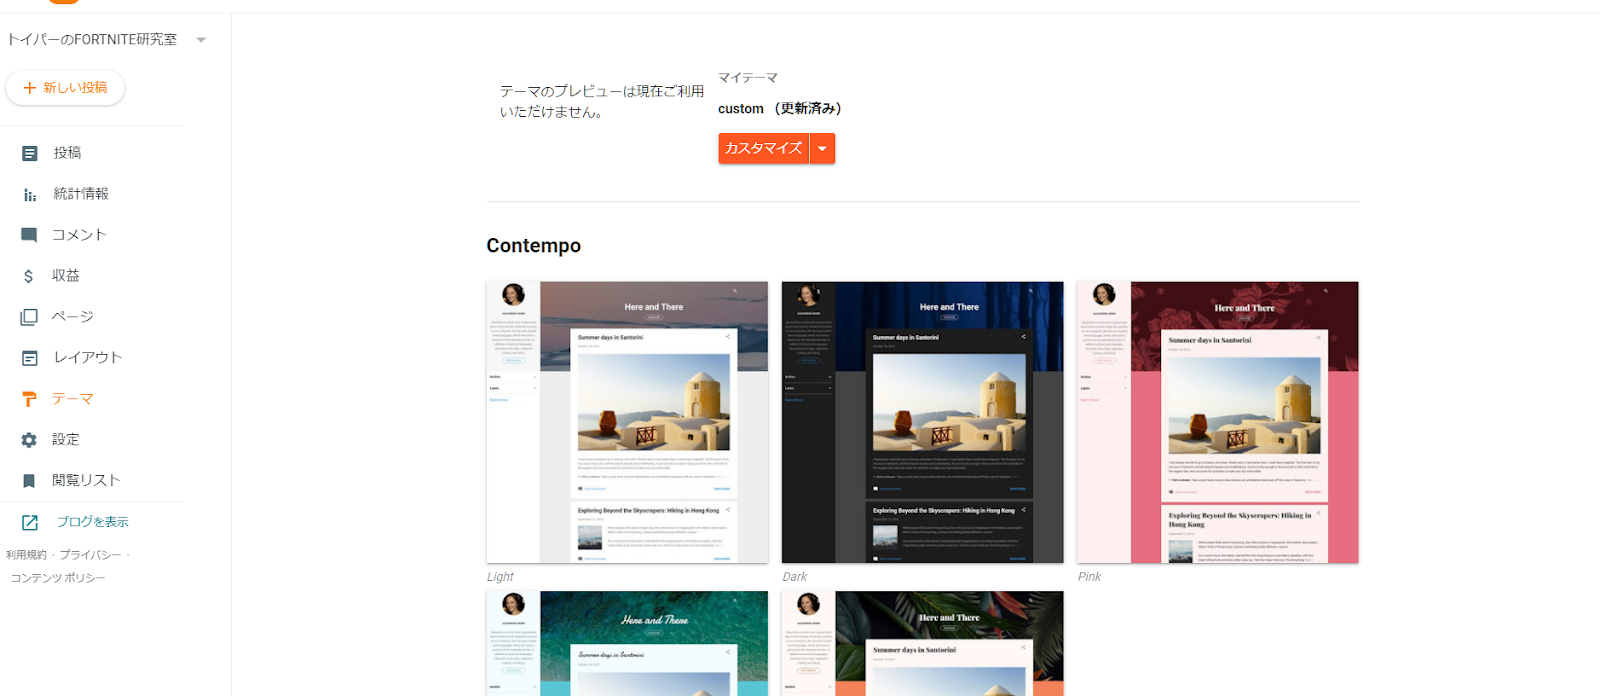Click the blog title トイパーのFORTNITE研究室
The height and width of the screenshot is (696, 1600).
point(92,40)
